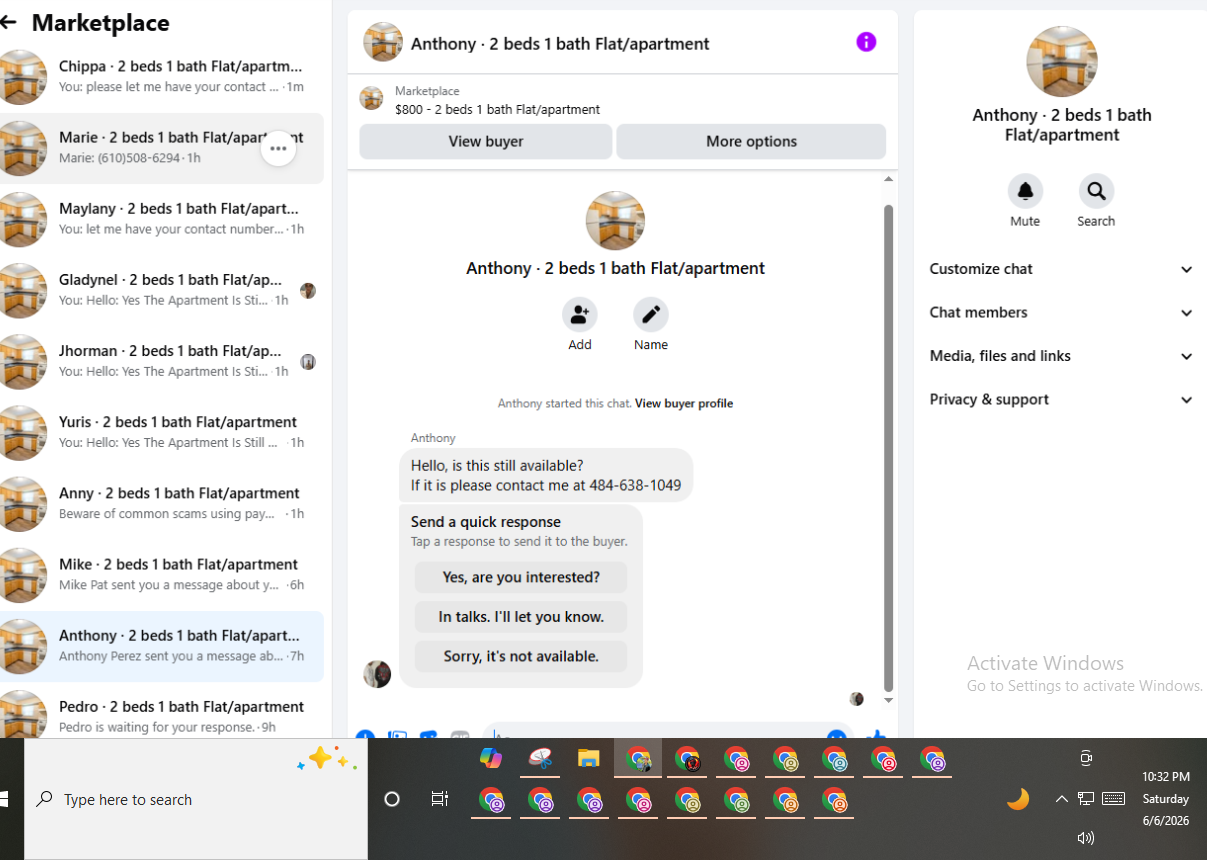Expand the Chat members section
1207x860 pixels.
pyautogui.click(x=1061, y=313)
